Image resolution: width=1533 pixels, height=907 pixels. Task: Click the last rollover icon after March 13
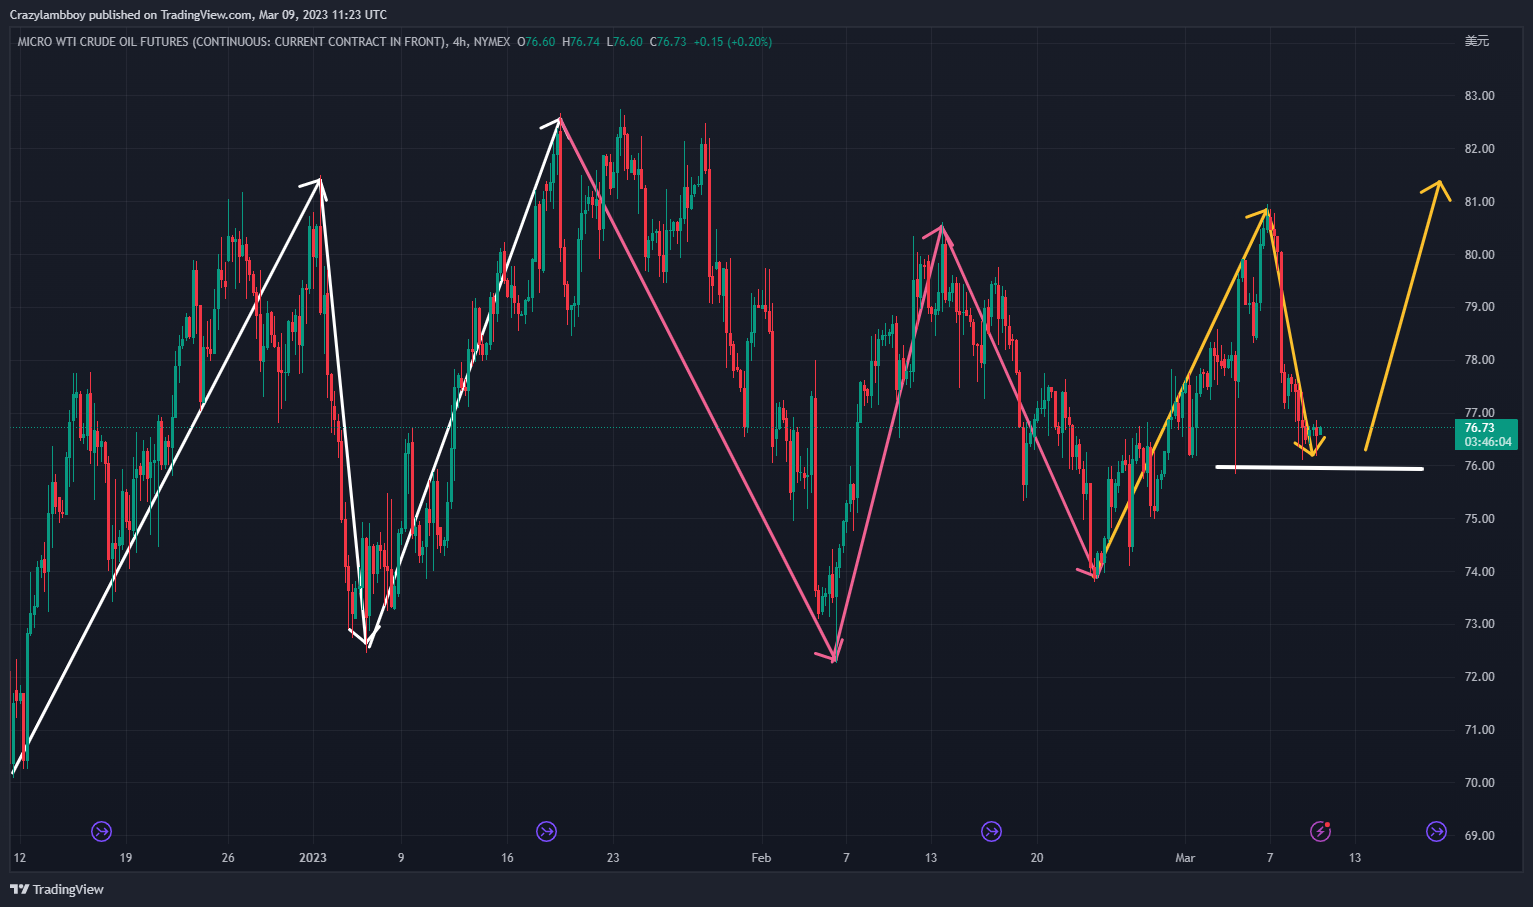tap(1436, 831)
